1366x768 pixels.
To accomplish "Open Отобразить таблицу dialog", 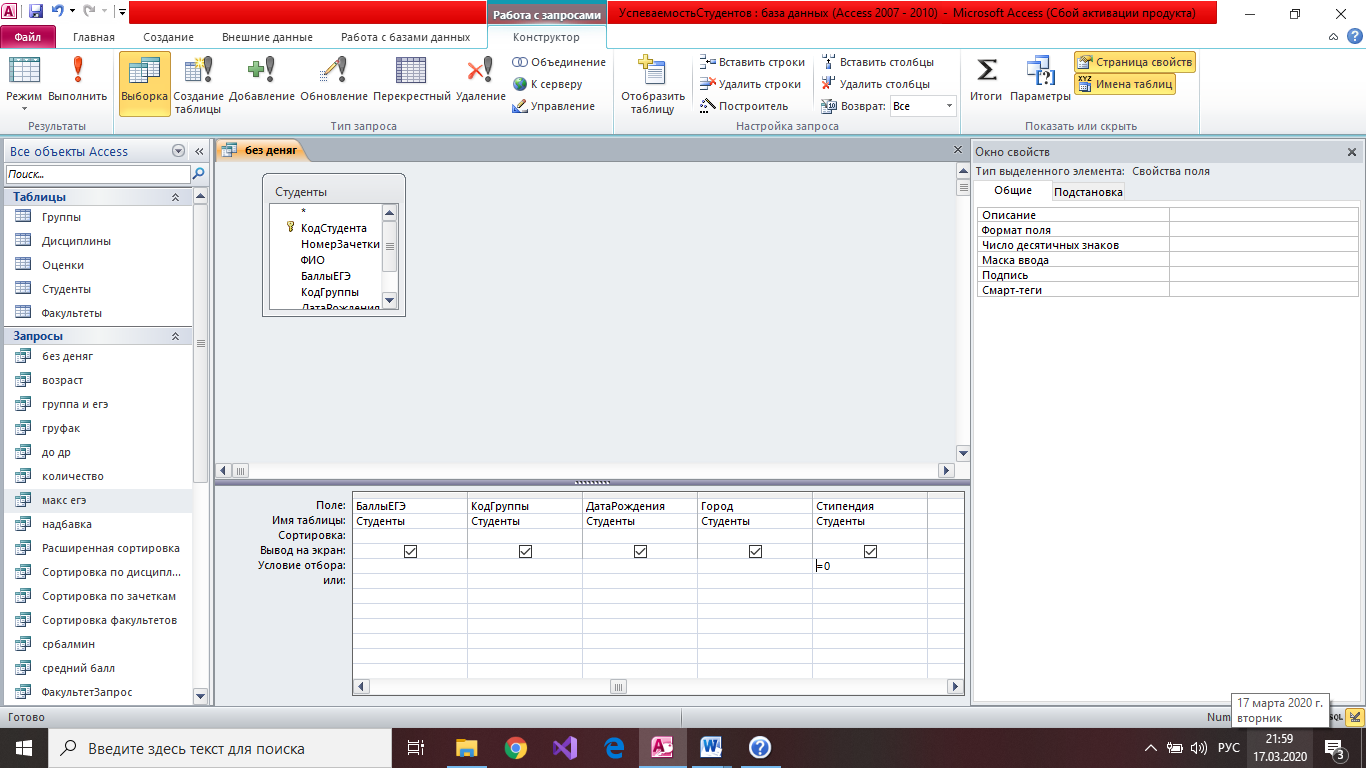I will coord(653,85).
